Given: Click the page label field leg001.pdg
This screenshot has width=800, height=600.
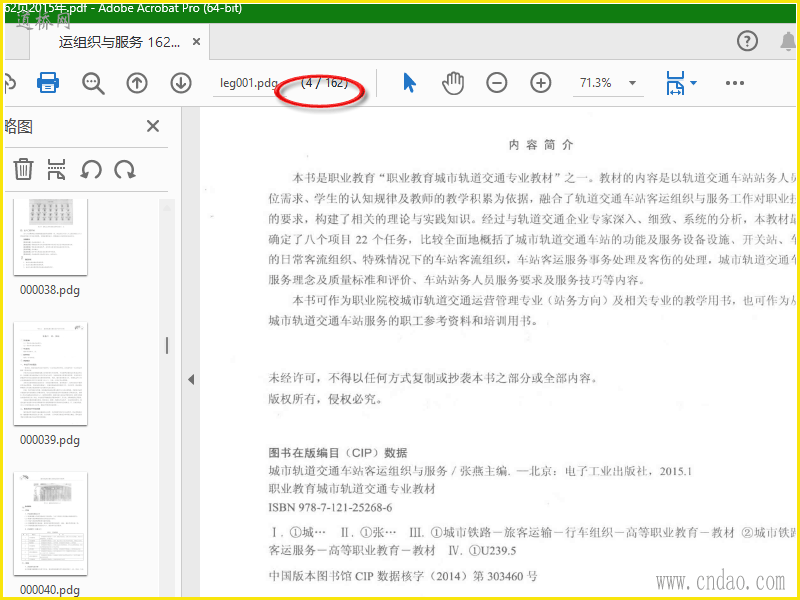Looking at the screenshot, I should 248,83.
